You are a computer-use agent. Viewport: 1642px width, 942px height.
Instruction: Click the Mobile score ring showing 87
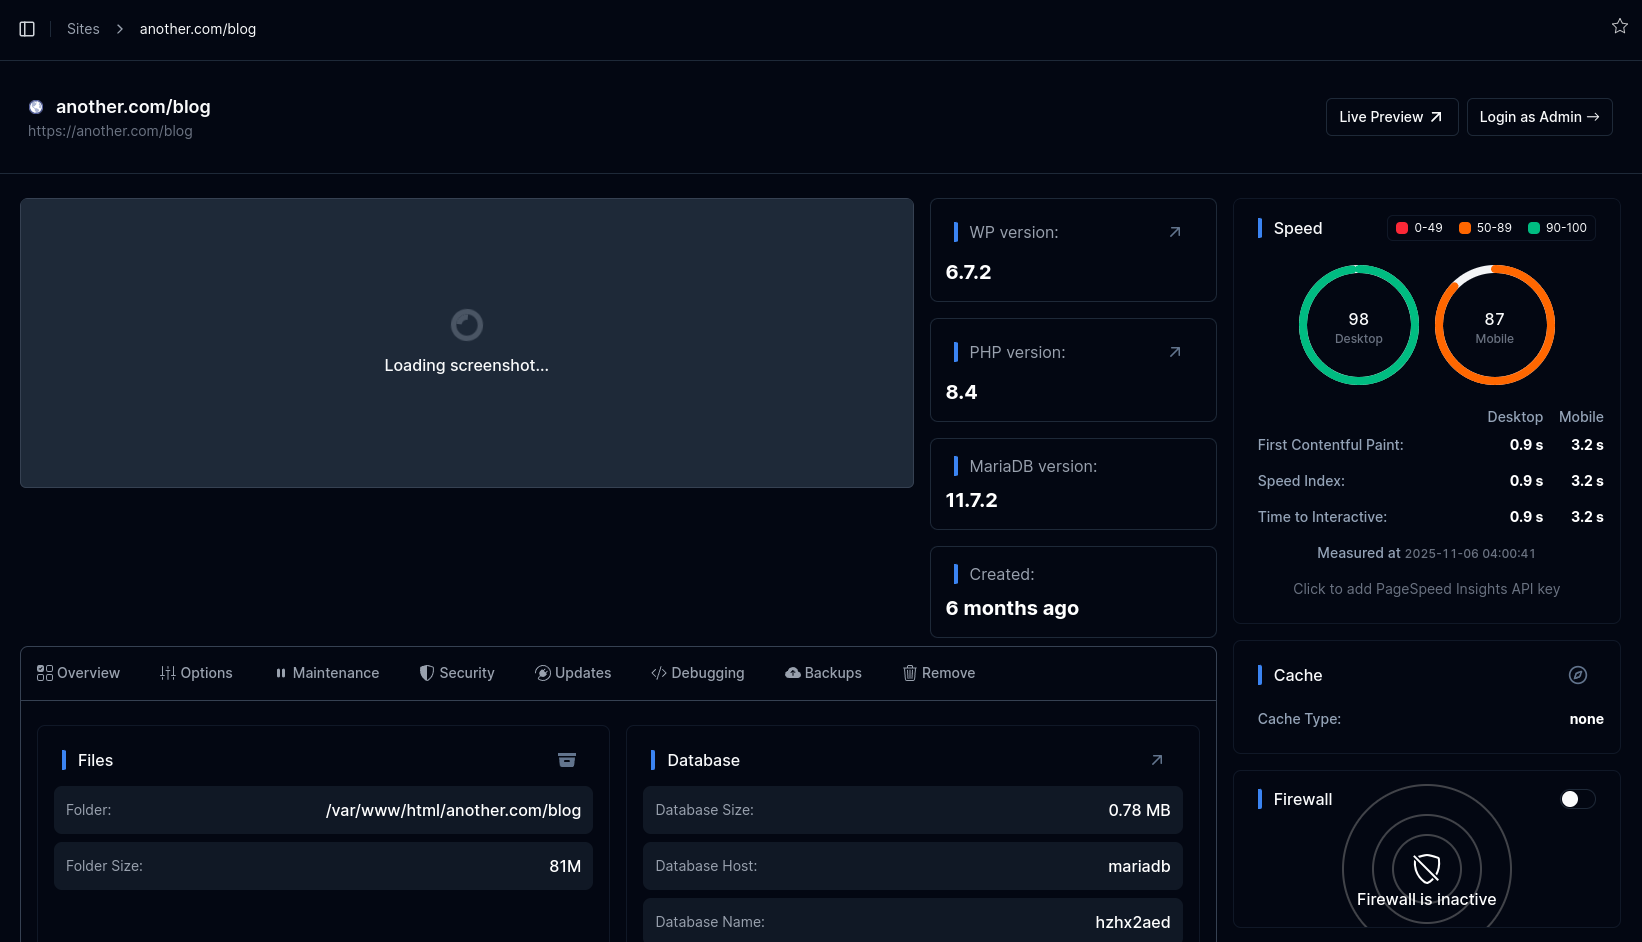[1494, 324]
